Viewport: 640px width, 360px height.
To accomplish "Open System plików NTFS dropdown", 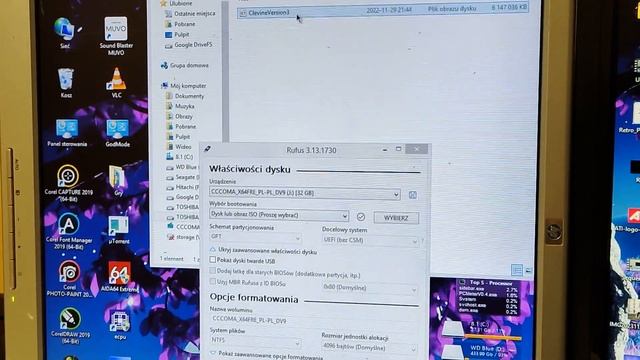I will point(256,341).
